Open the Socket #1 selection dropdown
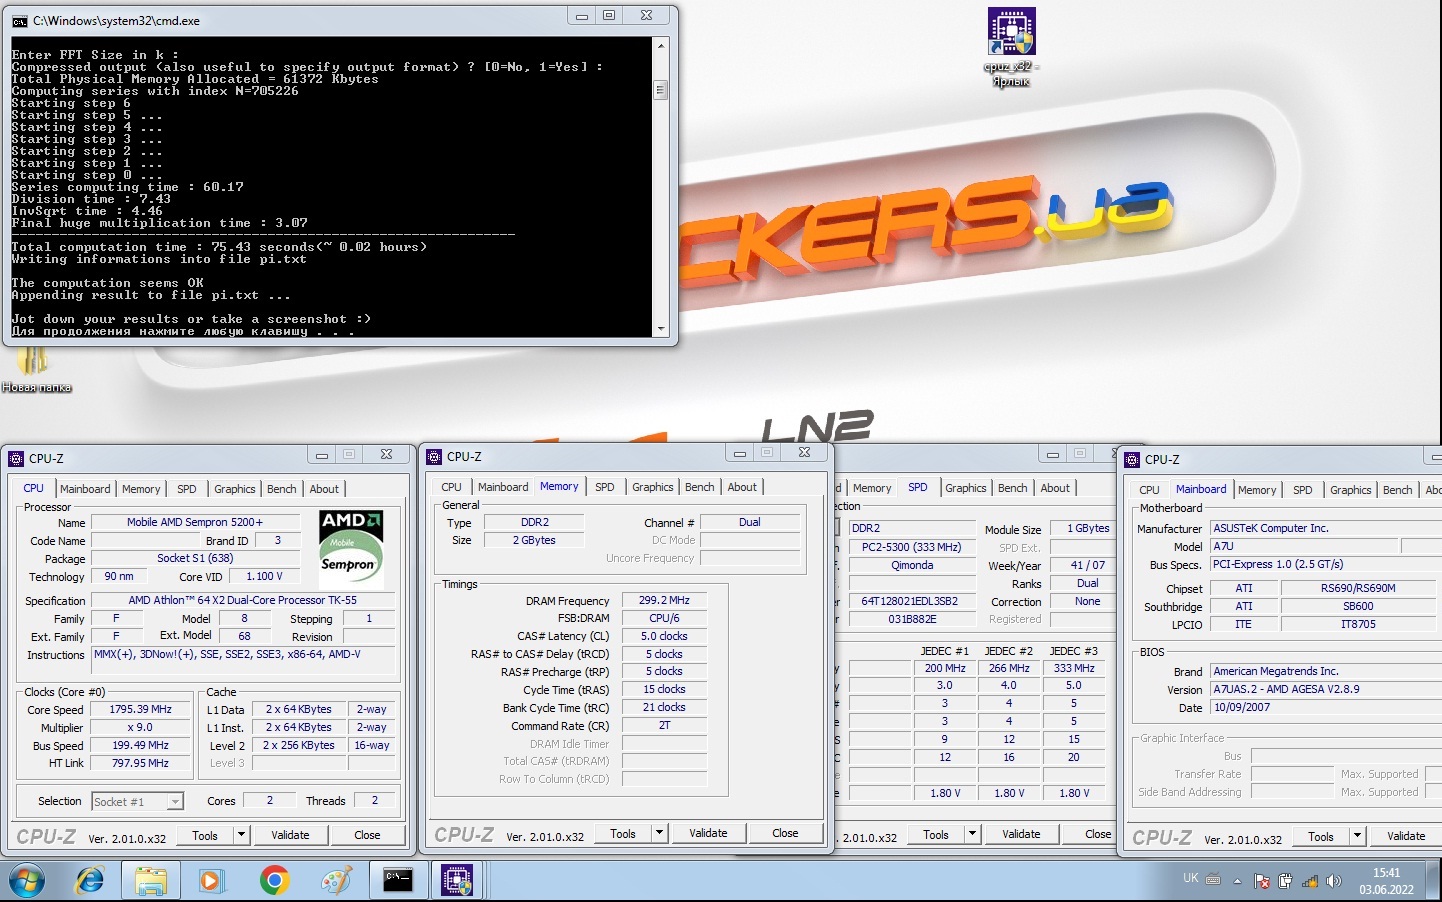 [x=138, y=801]
